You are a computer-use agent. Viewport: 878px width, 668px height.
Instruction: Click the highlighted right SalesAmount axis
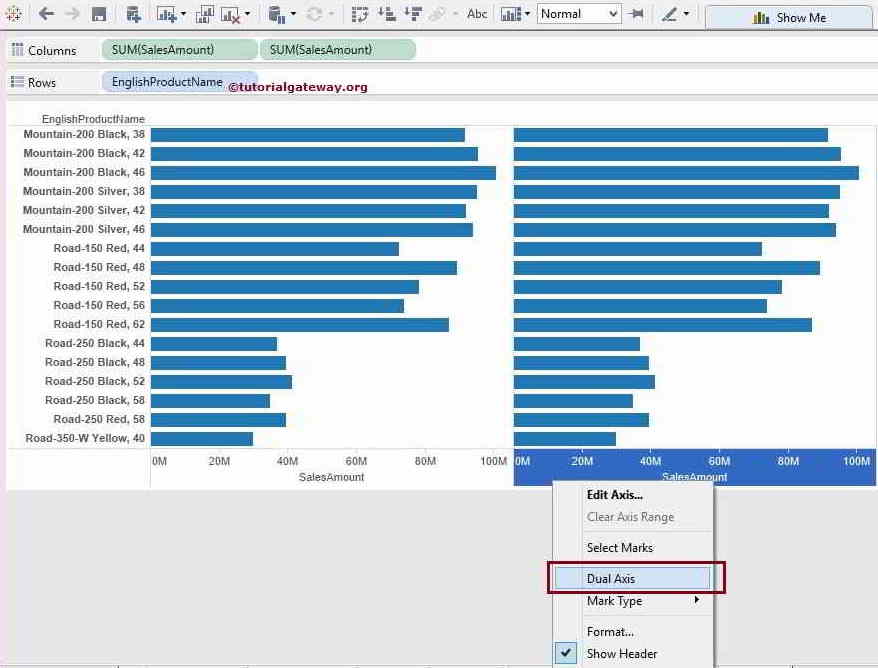click(x=694, y=466)
